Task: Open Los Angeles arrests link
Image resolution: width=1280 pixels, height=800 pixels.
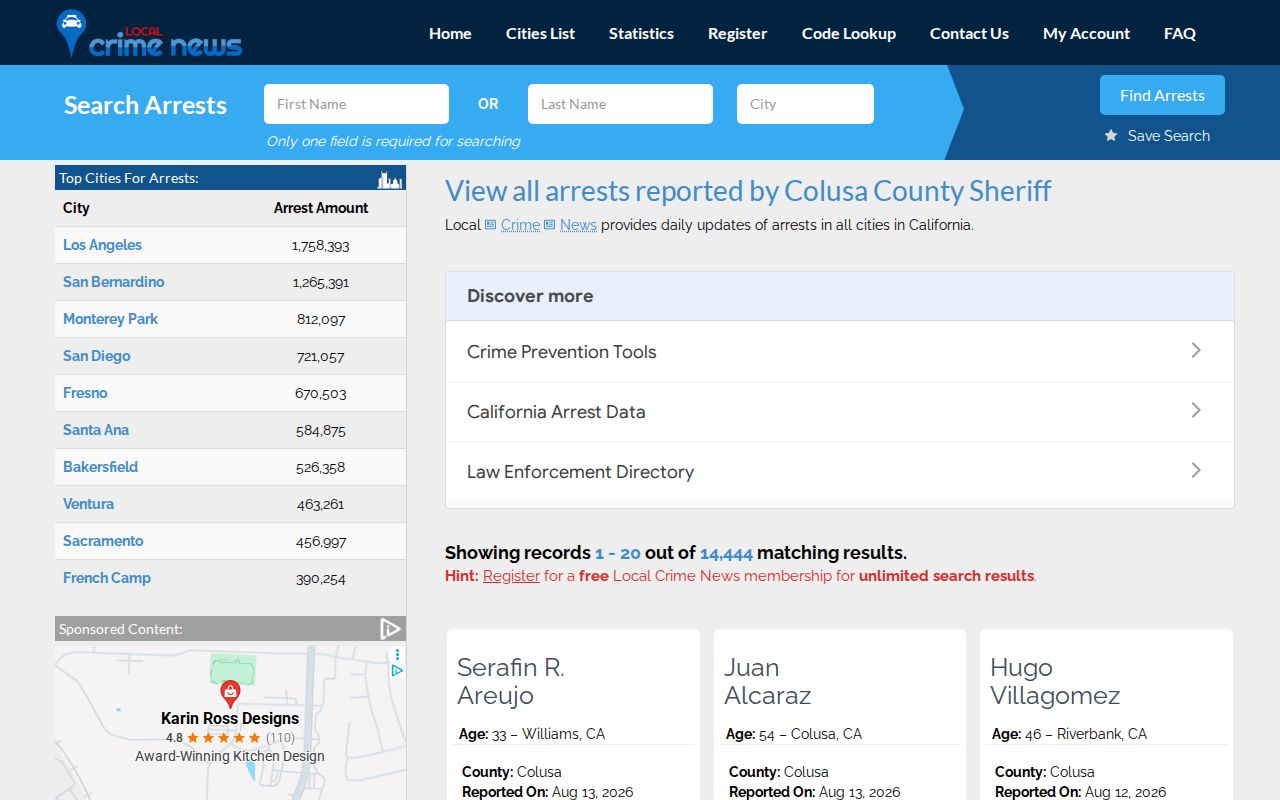Action: [x=102, y=245]
